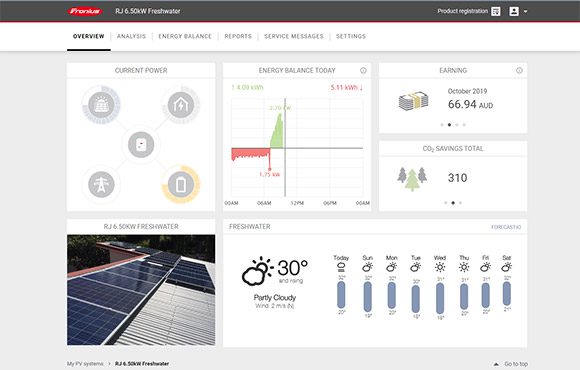
Task: Click Wednesday's temperature range bar
Action: click(440, 299)
